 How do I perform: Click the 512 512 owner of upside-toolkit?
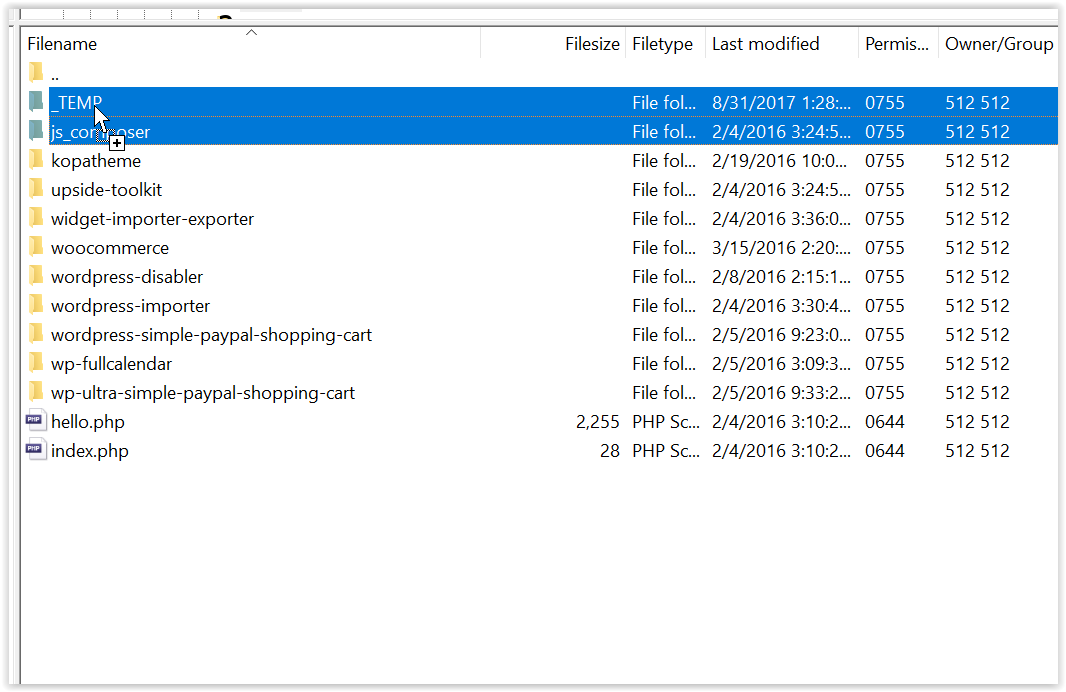(x=977, y=190)
